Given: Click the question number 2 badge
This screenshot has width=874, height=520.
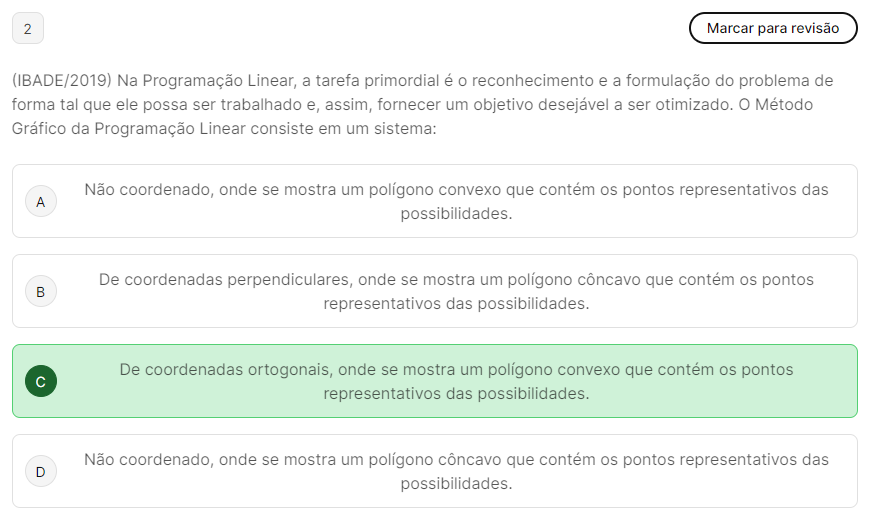Looking at the screenshot, I should point(27,29).
